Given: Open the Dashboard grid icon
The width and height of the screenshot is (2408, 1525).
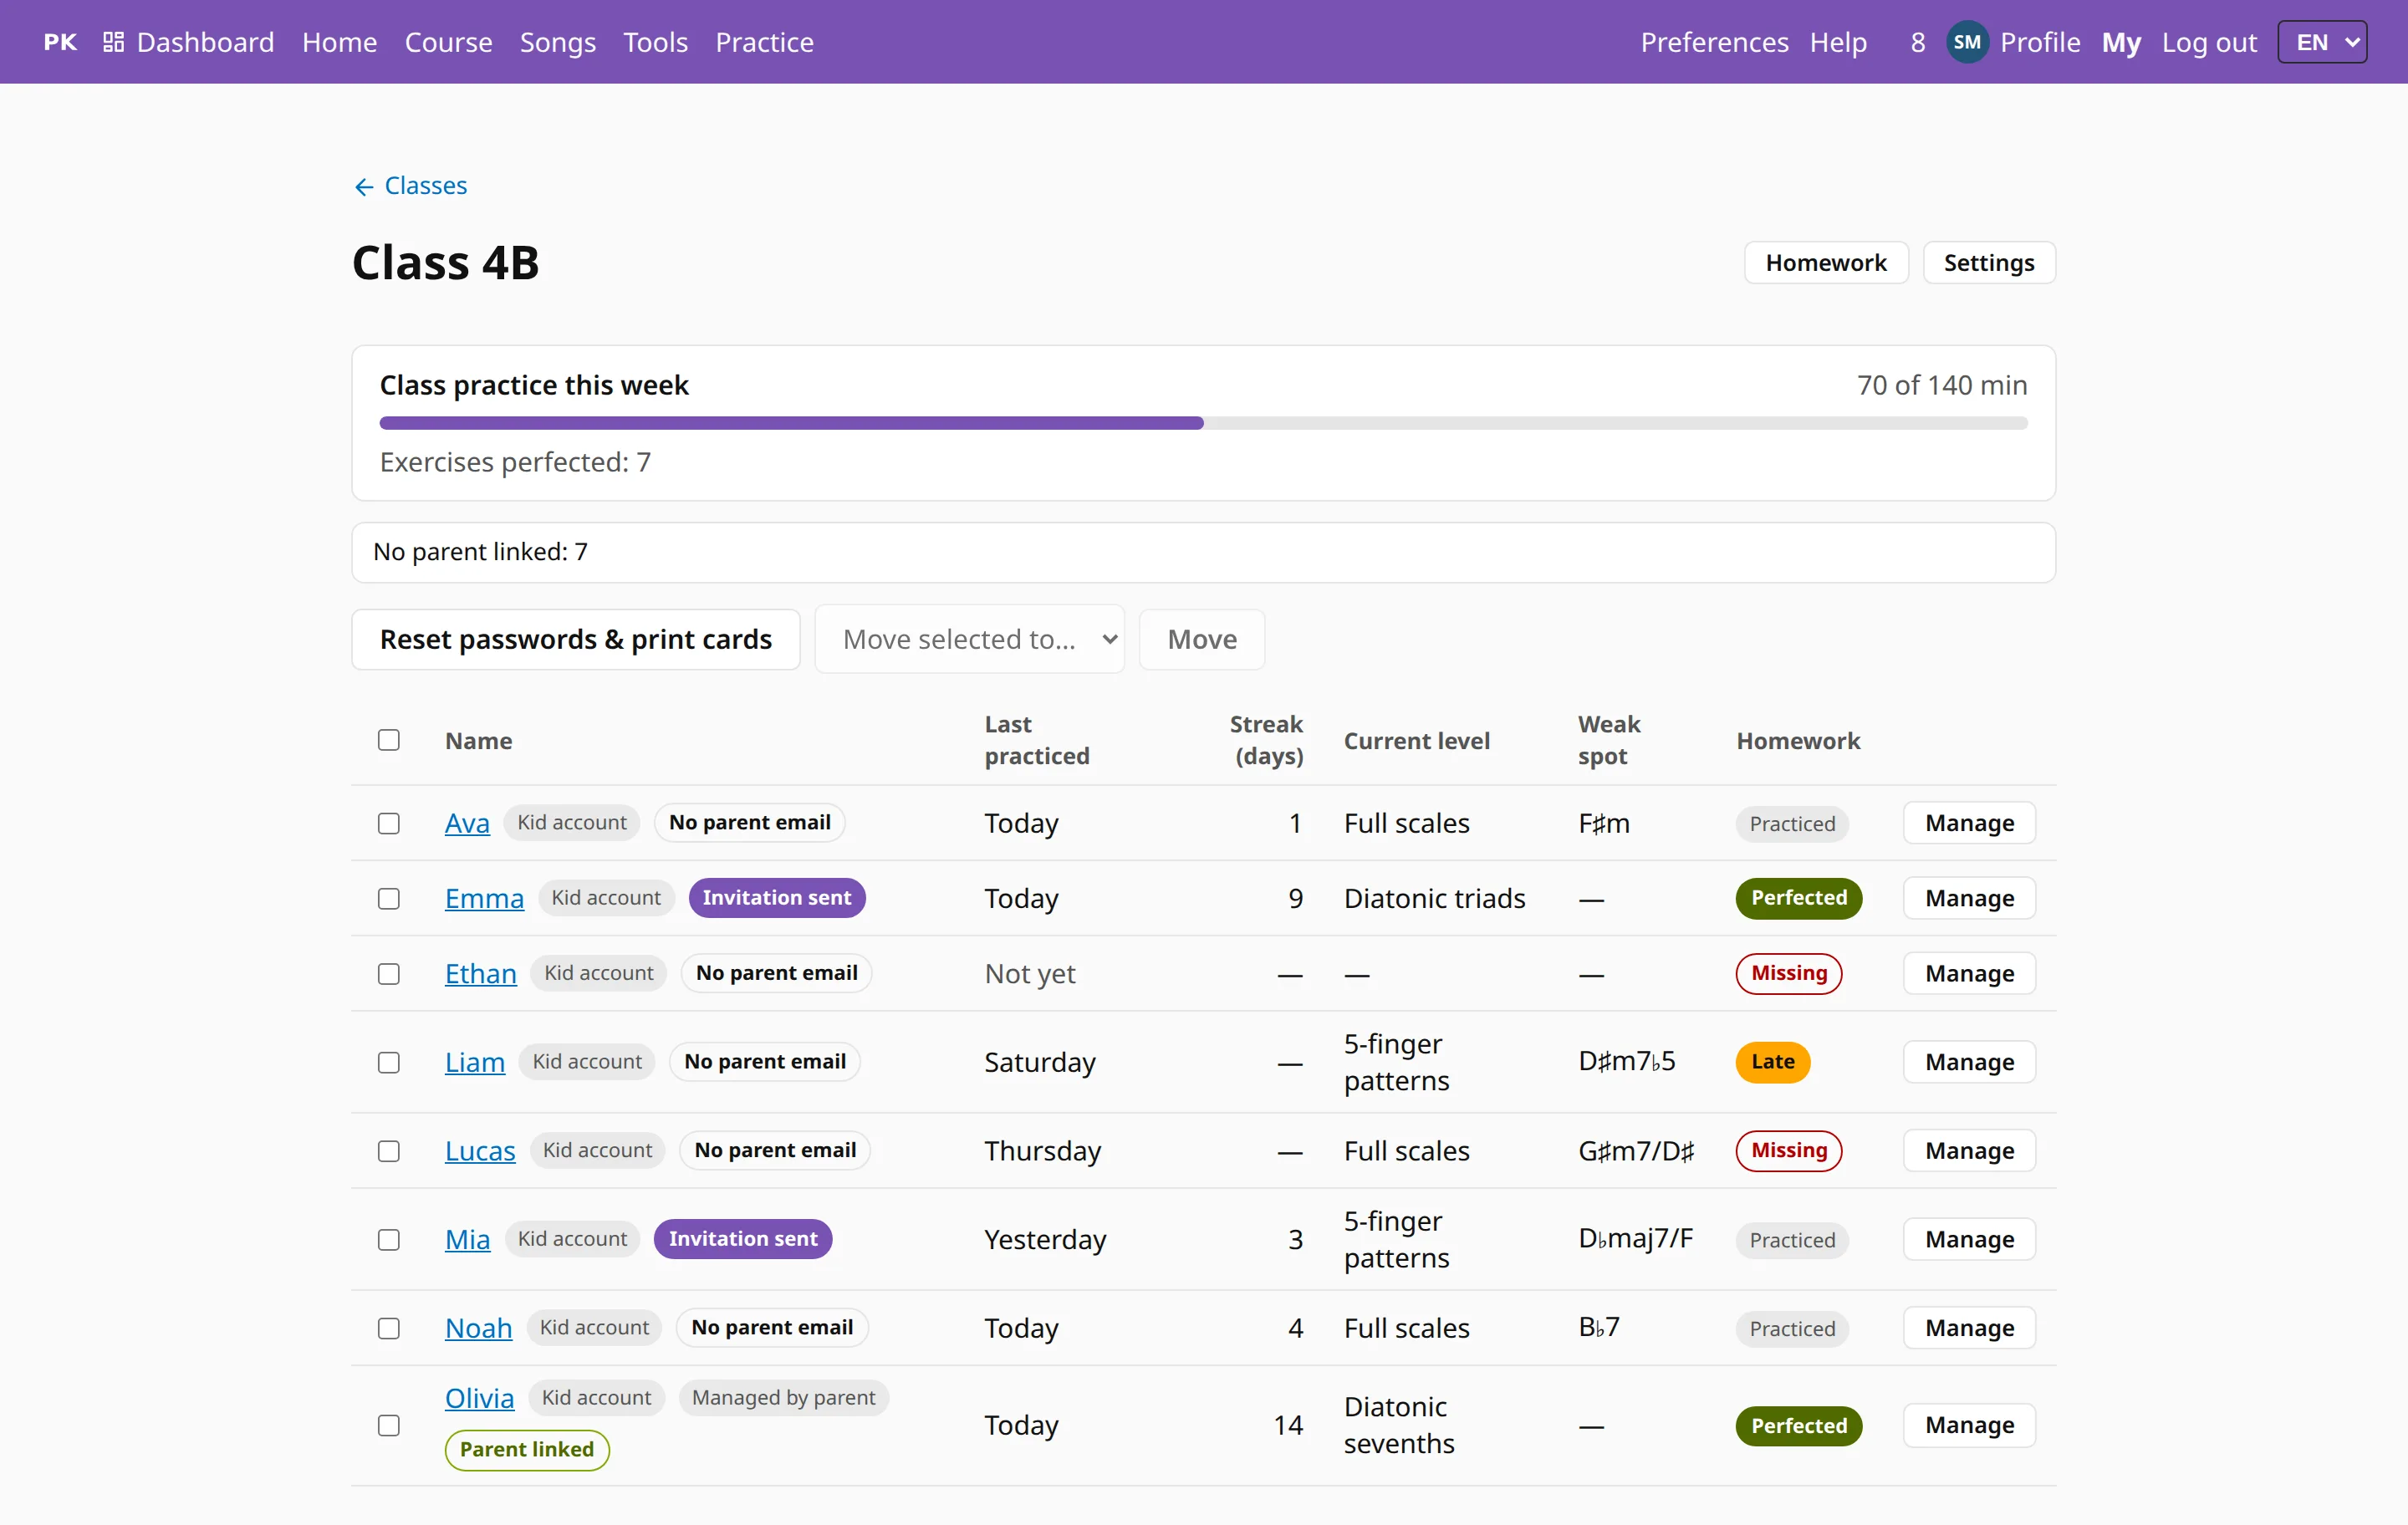Looking at the screenshot, I should point(113,42).
